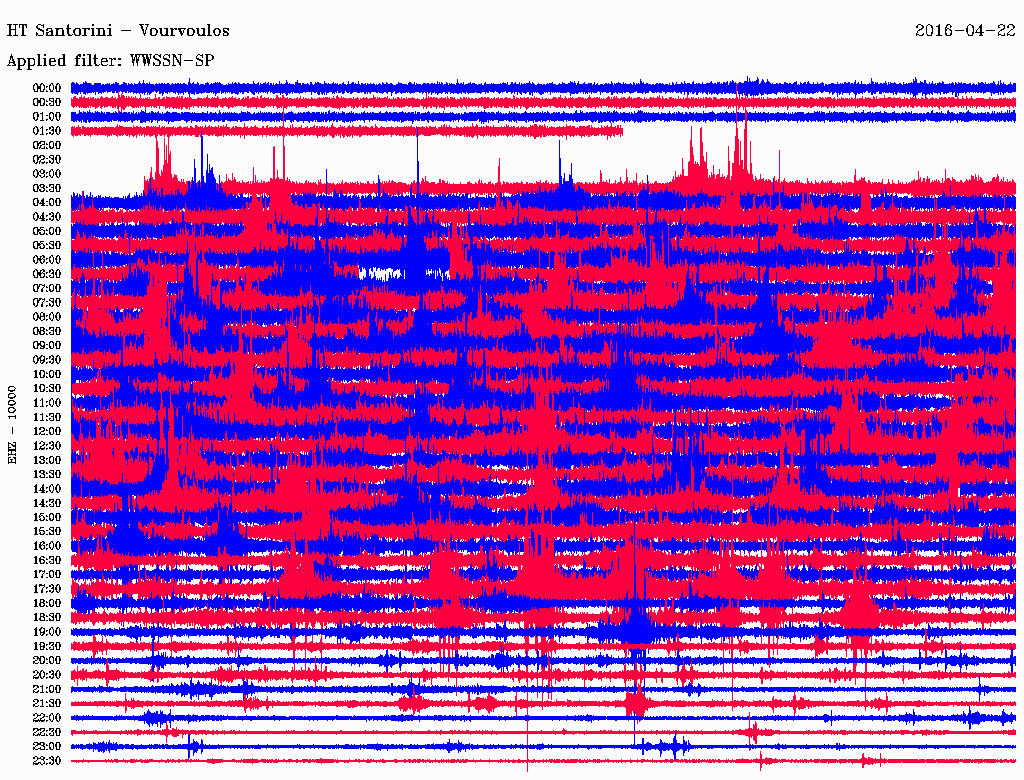Image resolution: width=1024 pixels, height=780 pixels.
Task: Select the 19:30 time label
Action: click(x=47, y=646)
